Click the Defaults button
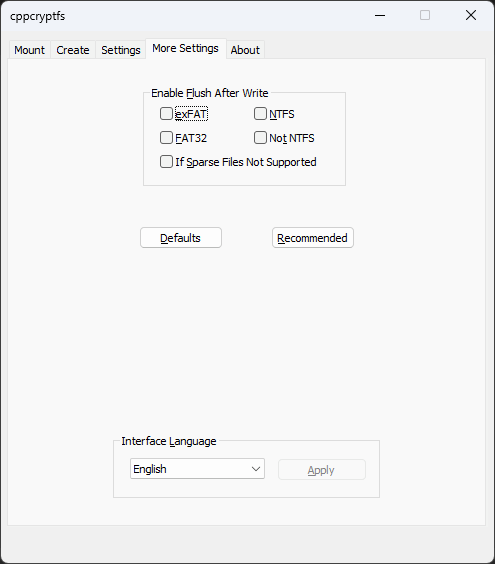 coord(181,237)
